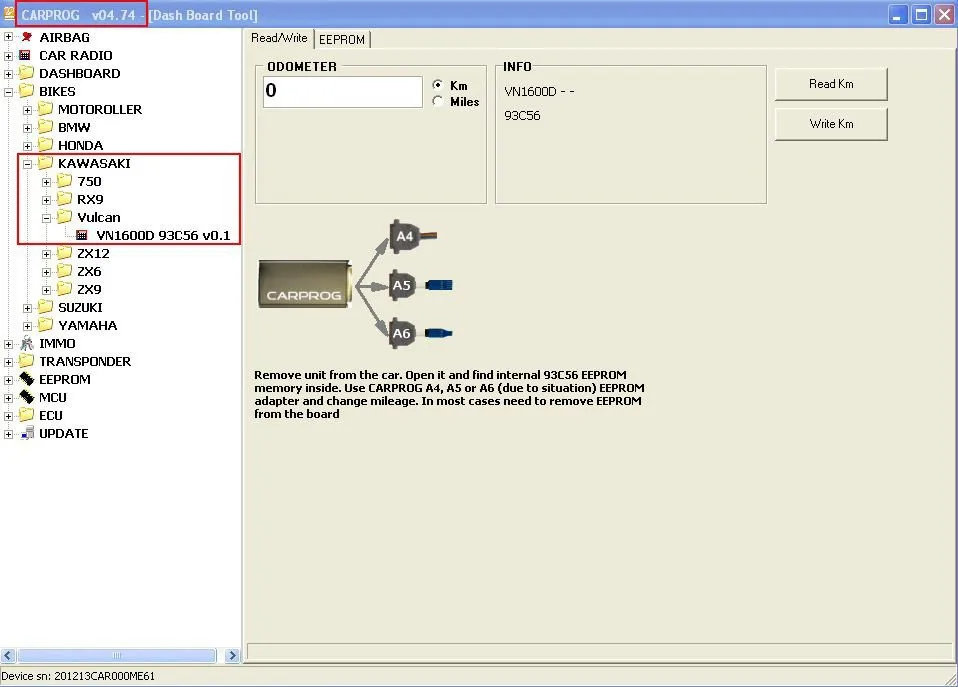This screenshot has height=687, width=958.
Task: Click the Vulcan folder icon
Action: pyautogui.click(x=64, y=216)
